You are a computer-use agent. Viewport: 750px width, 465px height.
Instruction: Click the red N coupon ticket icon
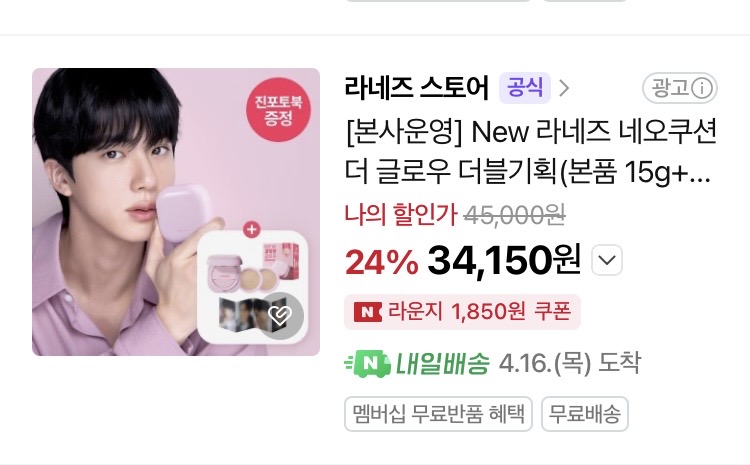[x=367, y=312]
